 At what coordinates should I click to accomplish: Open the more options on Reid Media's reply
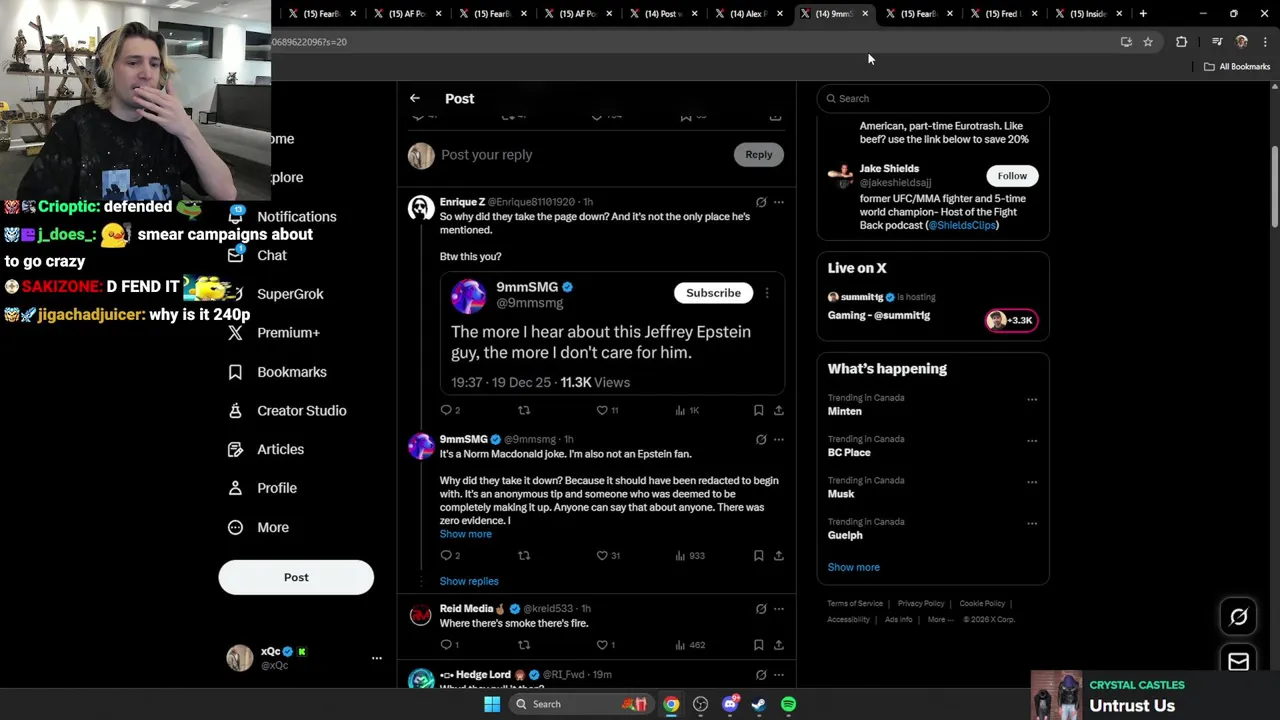click(x=779, y=608)
